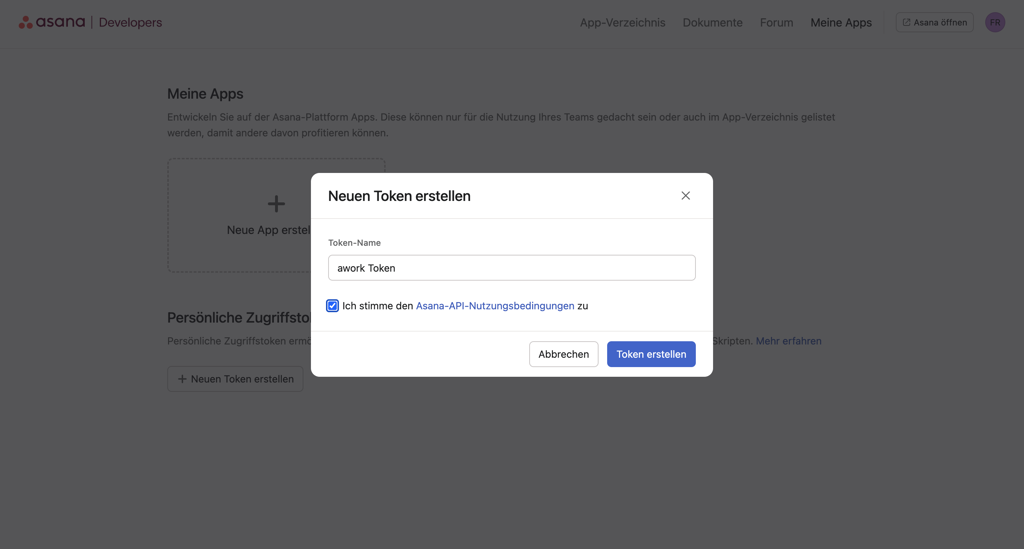
Task: Open the FR user avatar menu
Action: 995,22
